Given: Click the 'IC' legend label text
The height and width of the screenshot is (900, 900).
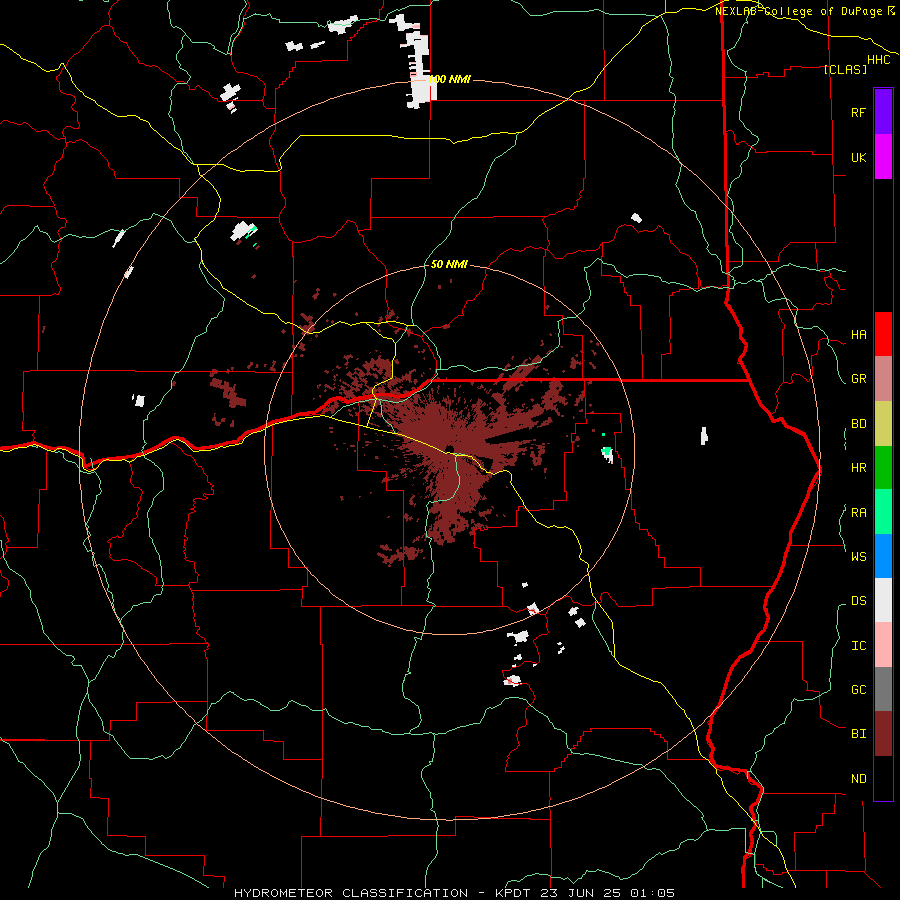Looking at the screenshot, I should point(858,646).
